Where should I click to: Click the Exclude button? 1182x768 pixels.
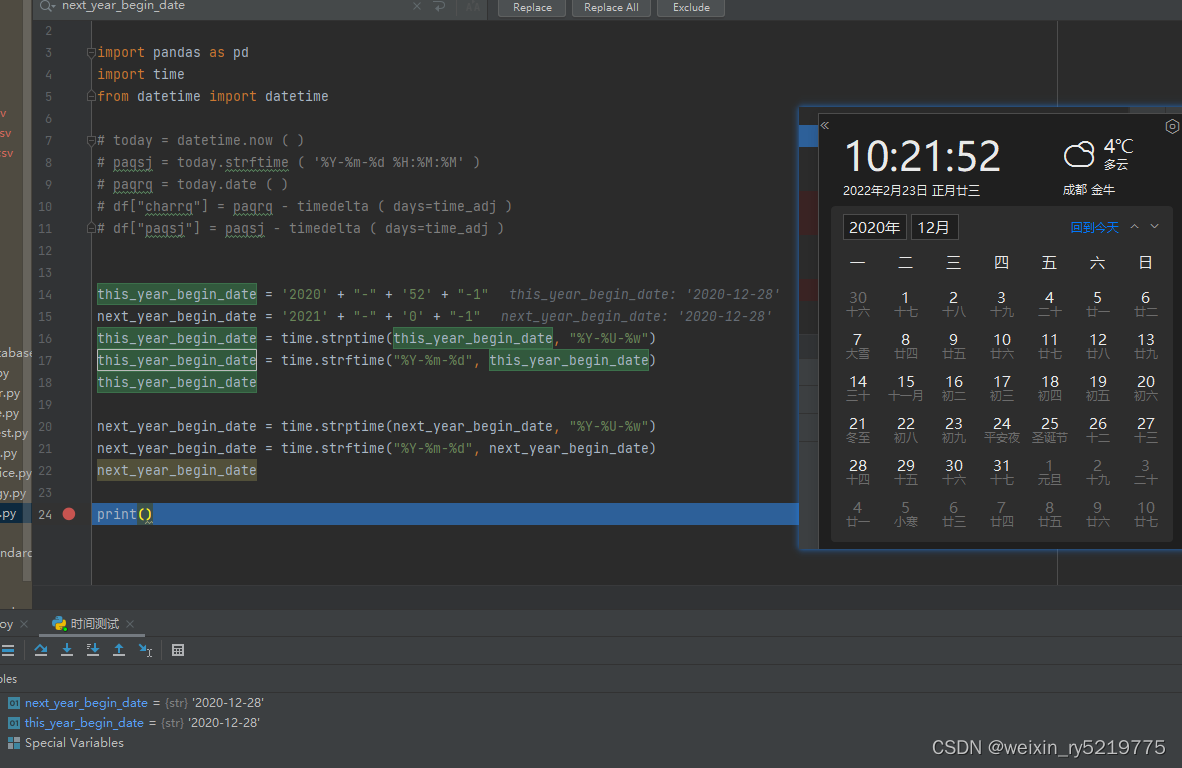[691, 8]
